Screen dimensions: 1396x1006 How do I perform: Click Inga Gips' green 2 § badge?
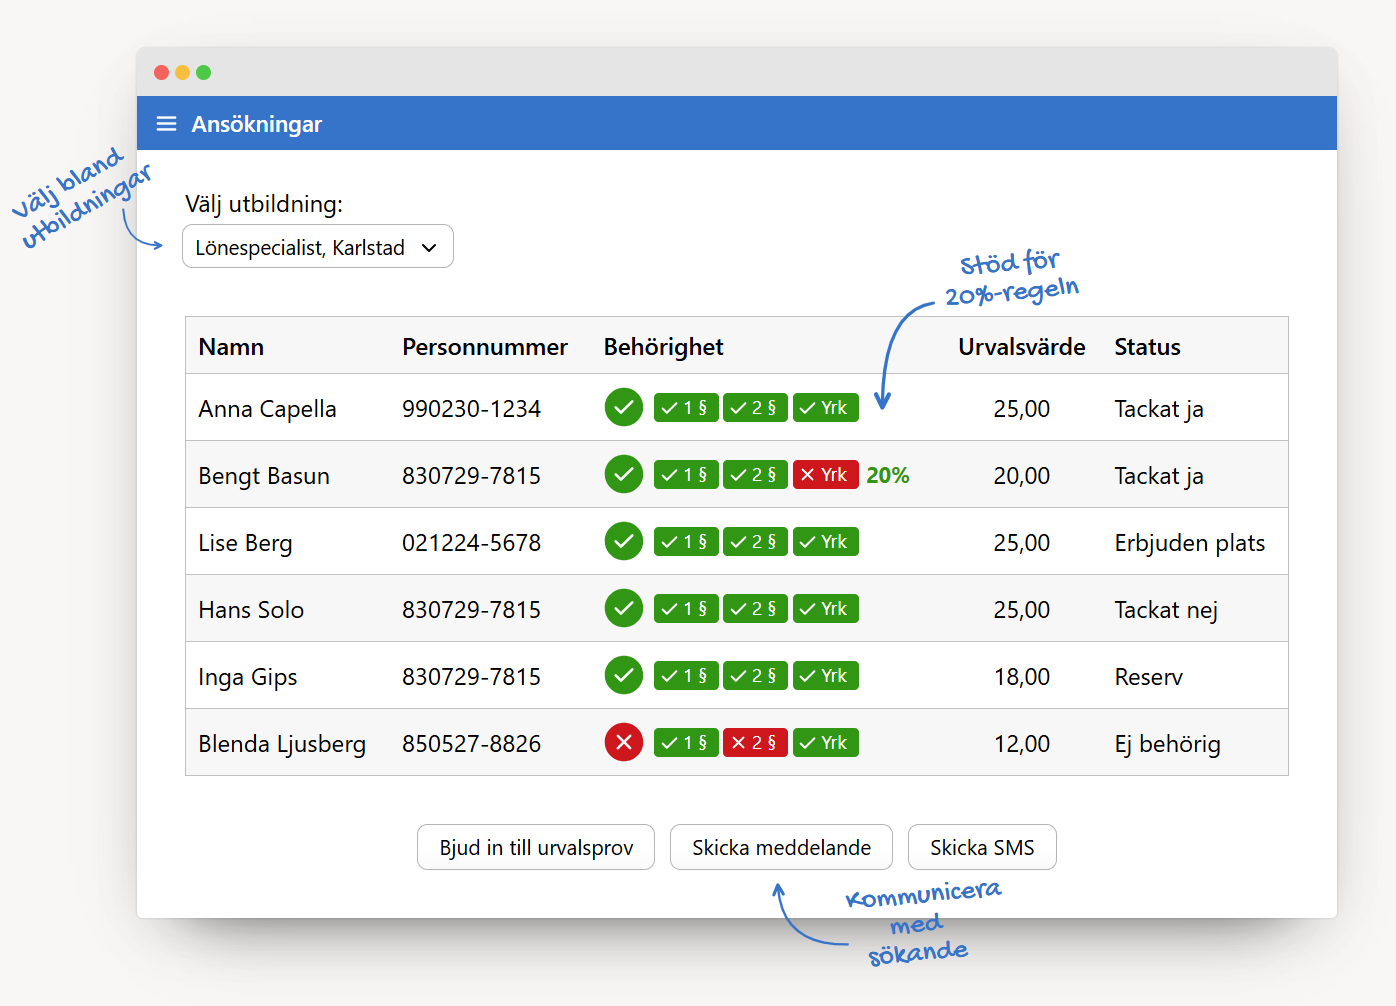[755, 676]
